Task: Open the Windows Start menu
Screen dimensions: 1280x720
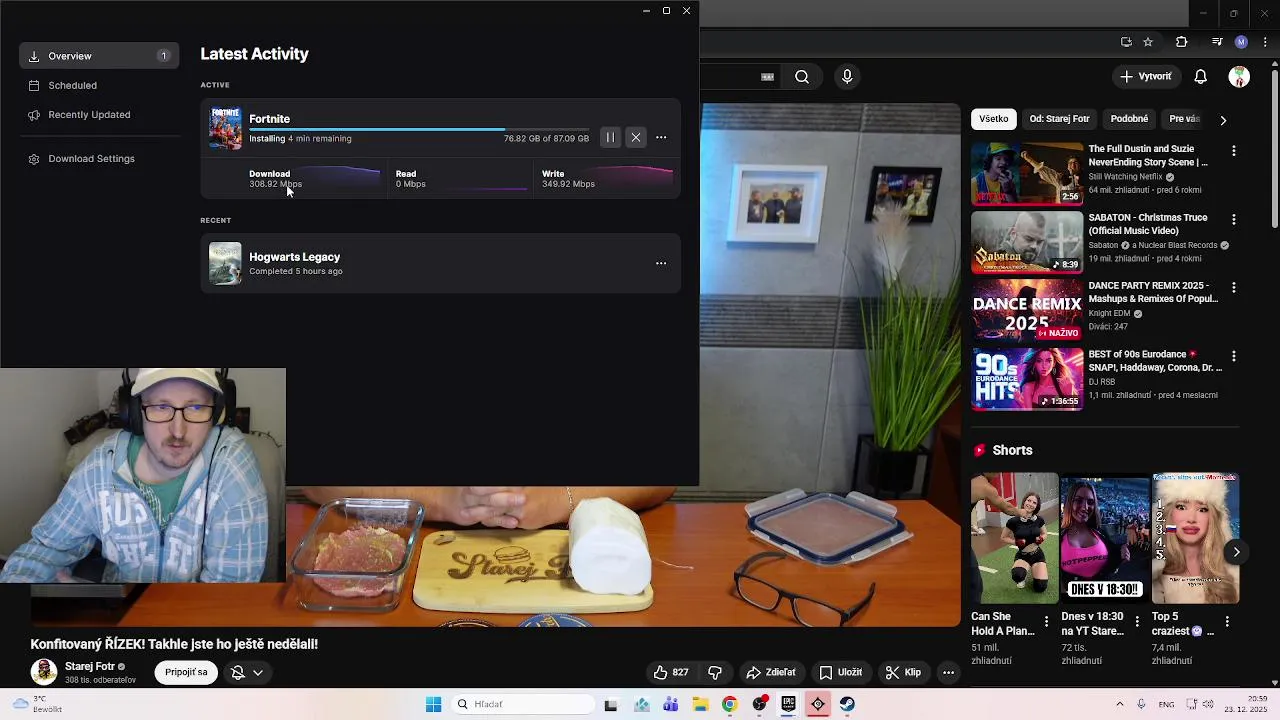Action: click(x=434, y=704)
